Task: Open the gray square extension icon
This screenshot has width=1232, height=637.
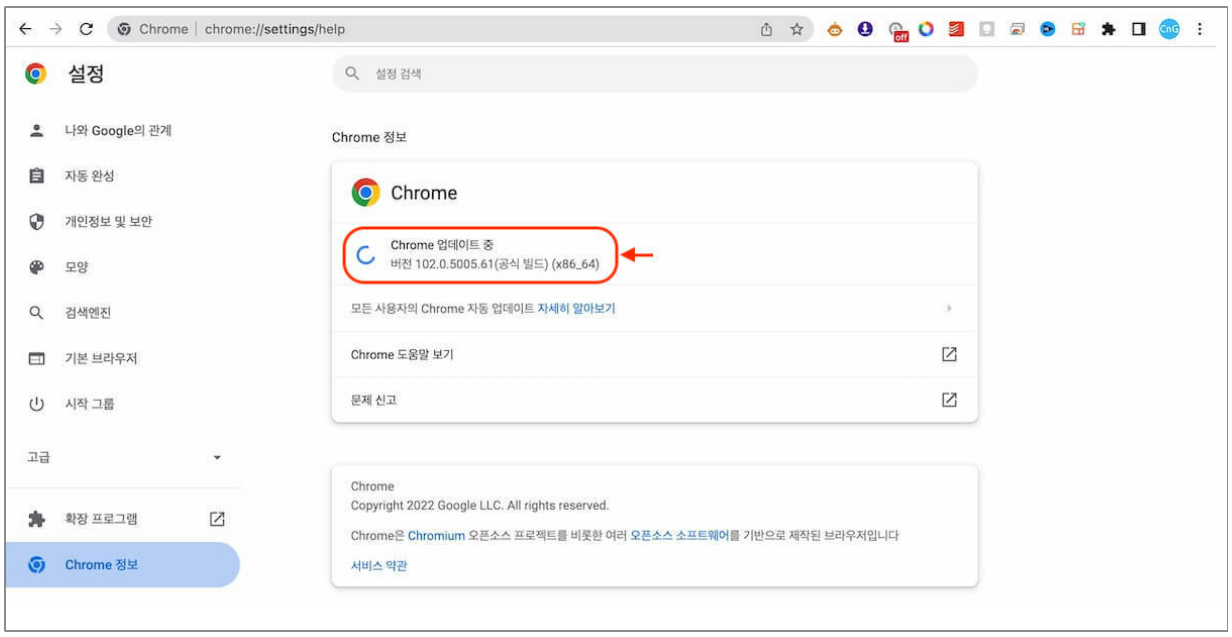Action: pos(986,29)
